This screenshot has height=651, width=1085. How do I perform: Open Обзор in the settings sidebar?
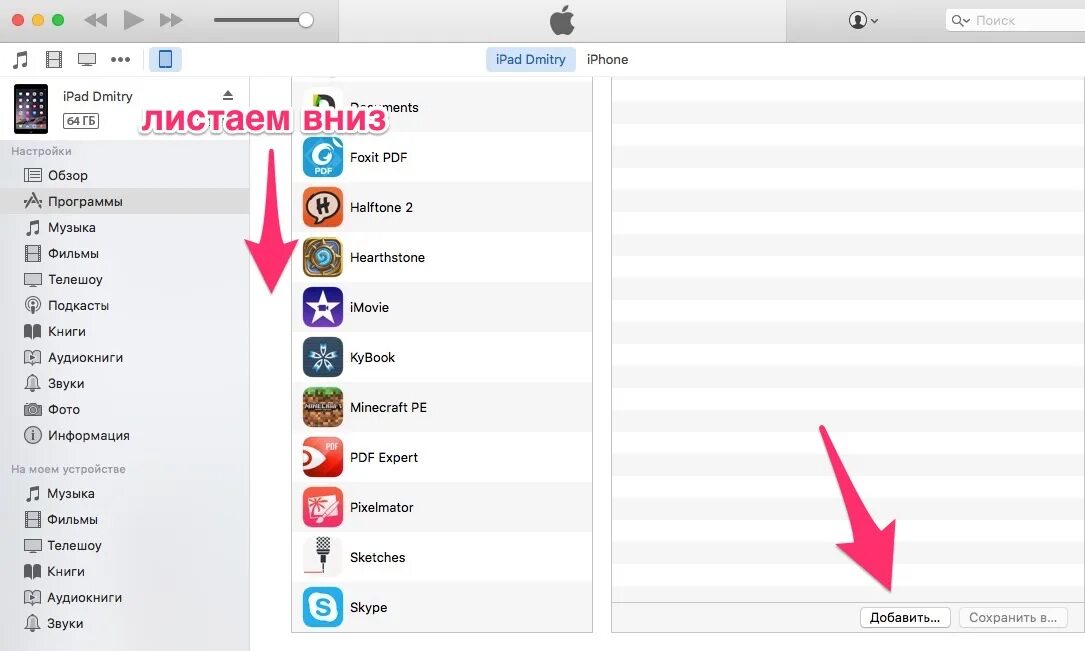coord(68,176)
